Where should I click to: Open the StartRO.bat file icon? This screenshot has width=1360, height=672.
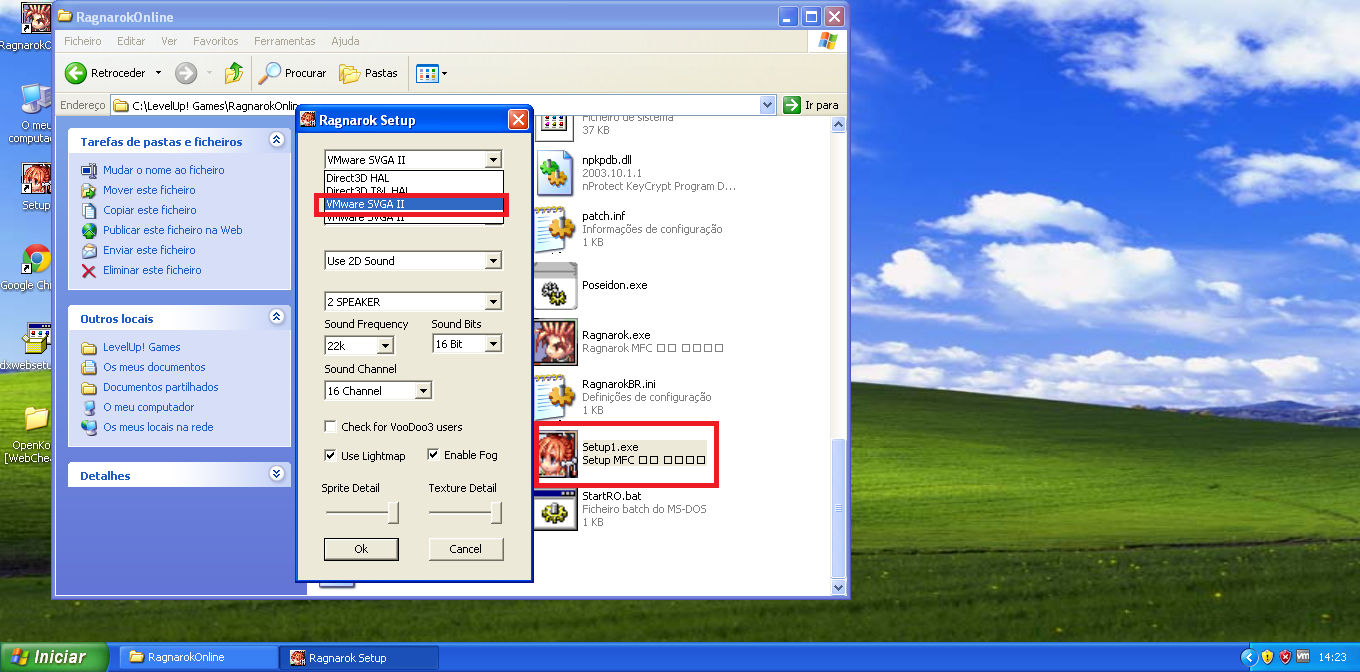pos(555,509)
